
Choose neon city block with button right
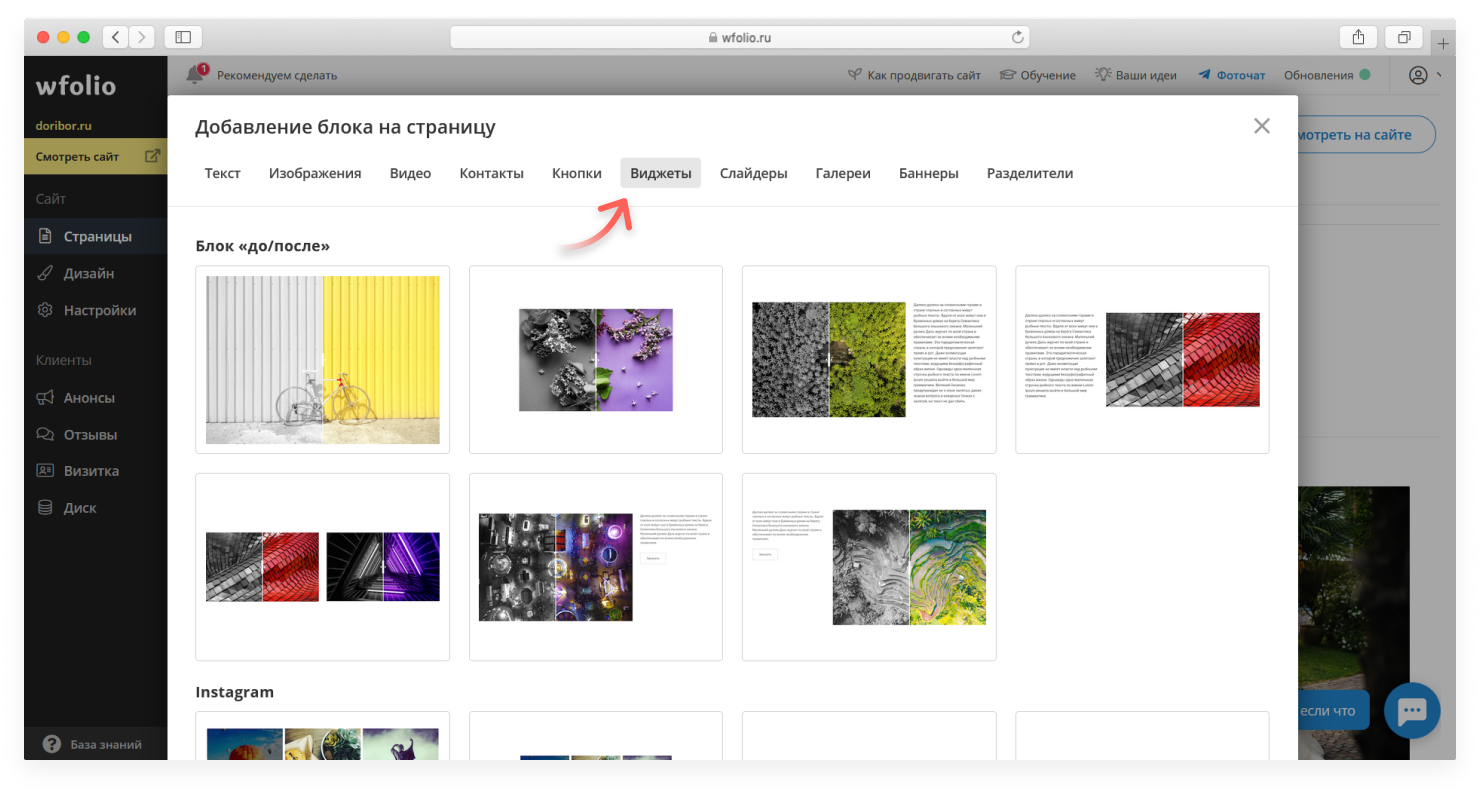596,567
